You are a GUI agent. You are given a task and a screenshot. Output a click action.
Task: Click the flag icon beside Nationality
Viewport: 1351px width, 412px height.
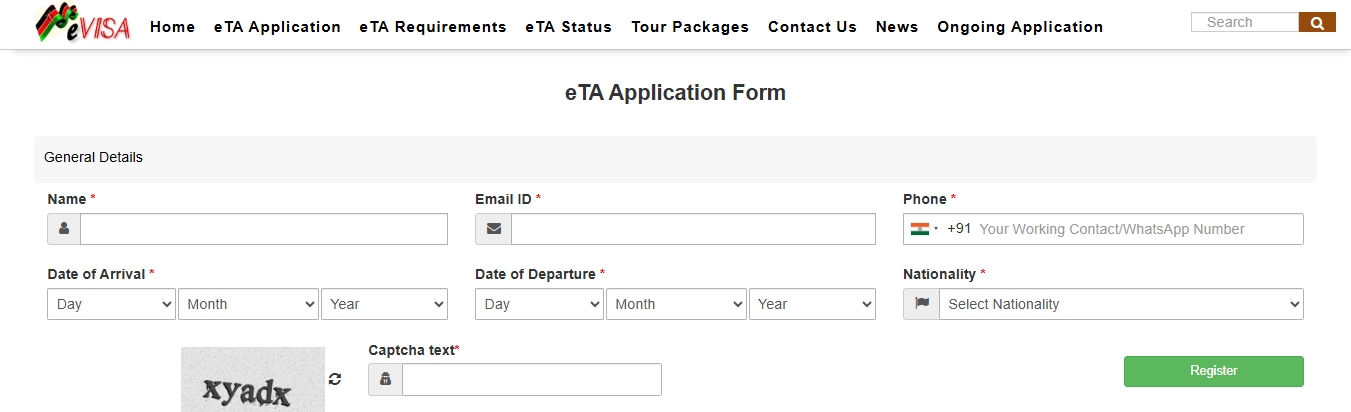tap(921, 304)
